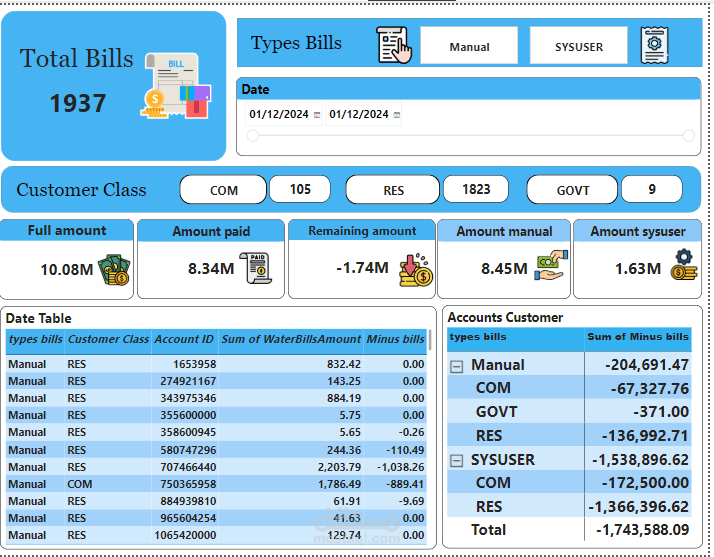Select the GOVT customer class slicer
The width and height of the screenshot is (714, 557).
click(x=572, y=189)
